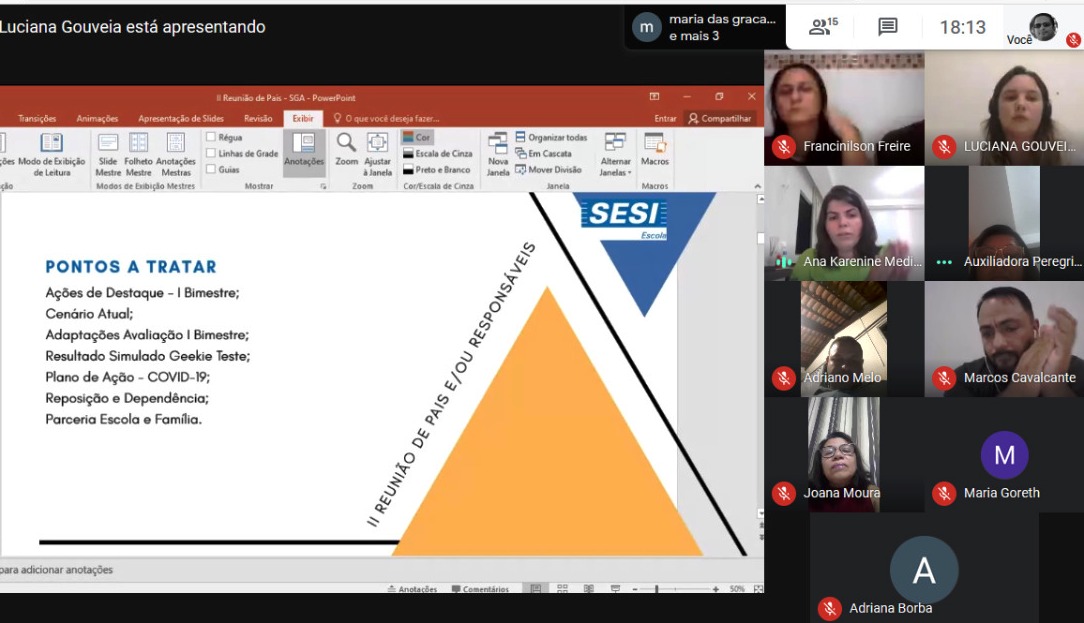
Task: Open the Transições tab
Action: coord(37,118)
